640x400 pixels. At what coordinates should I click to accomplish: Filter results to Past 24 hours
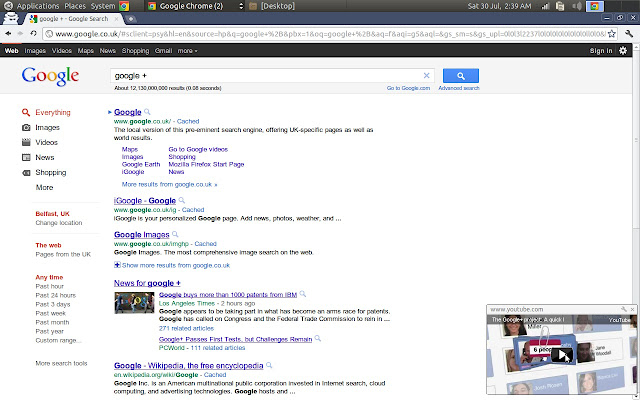pyautogui.click(x=56, y=295)
